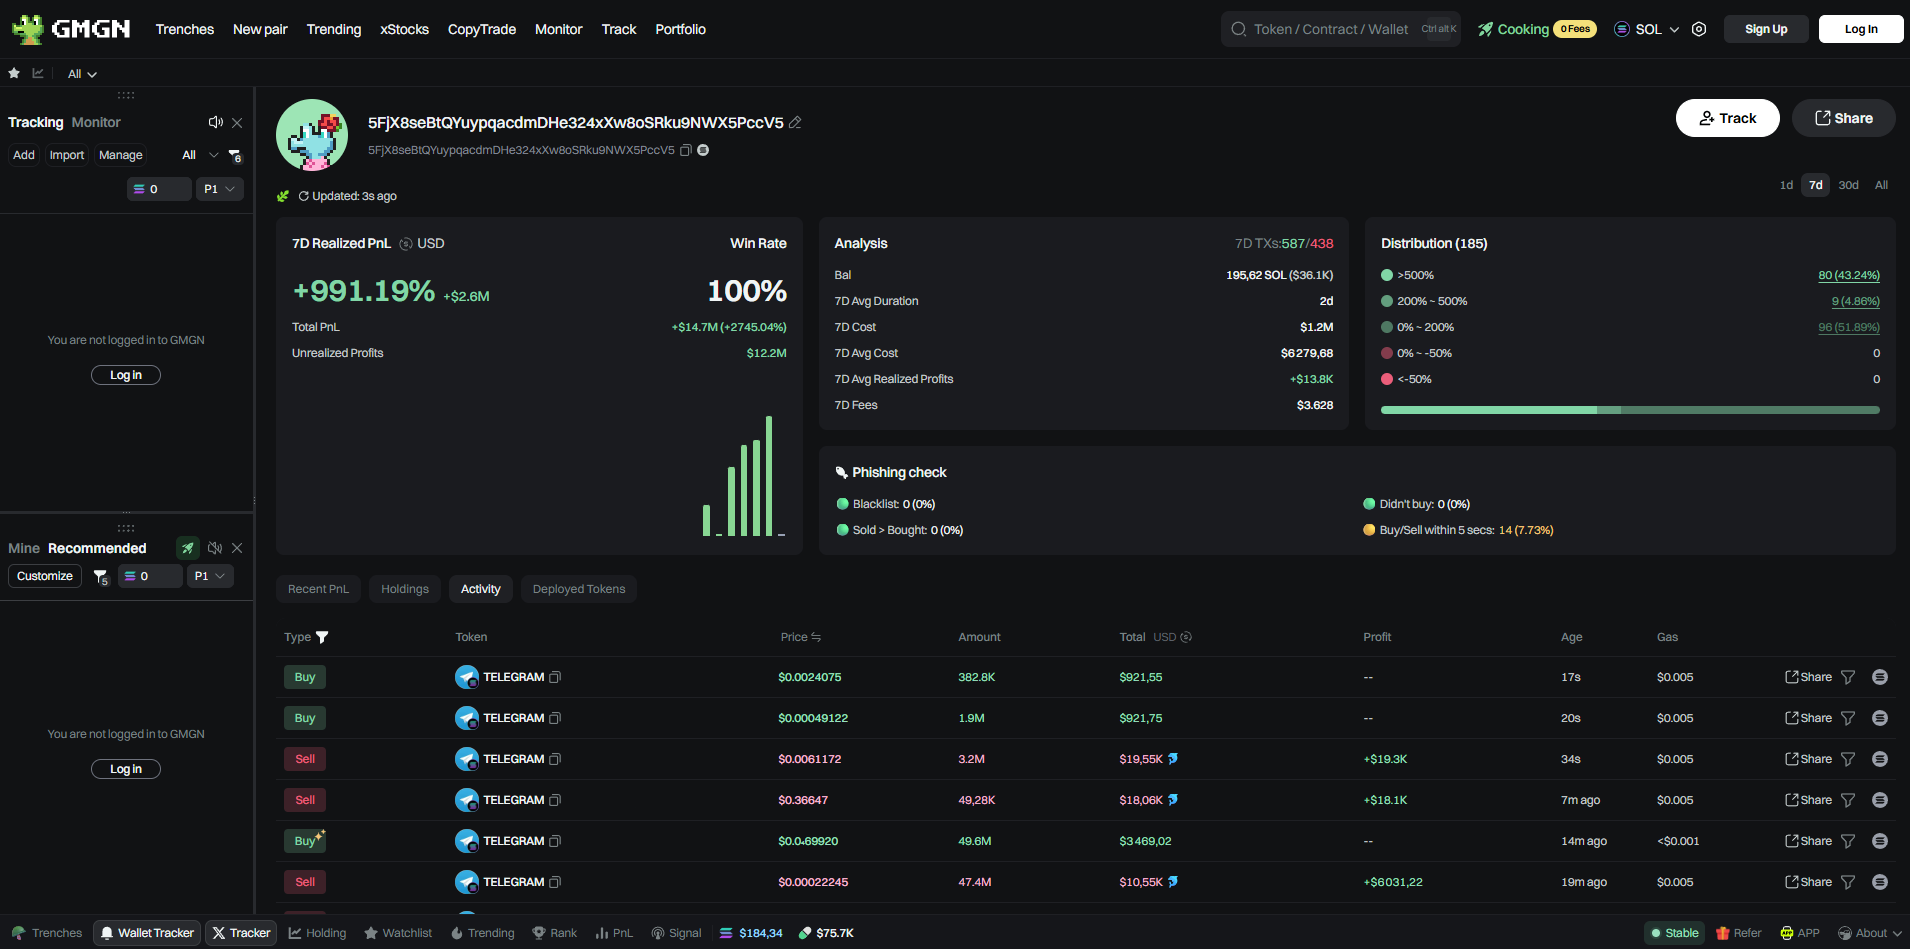Mute sound alerts in the Recommended panel
The height and width of the screenshot is (949, 1910).
pyautogui.click(x=215, y=548)
